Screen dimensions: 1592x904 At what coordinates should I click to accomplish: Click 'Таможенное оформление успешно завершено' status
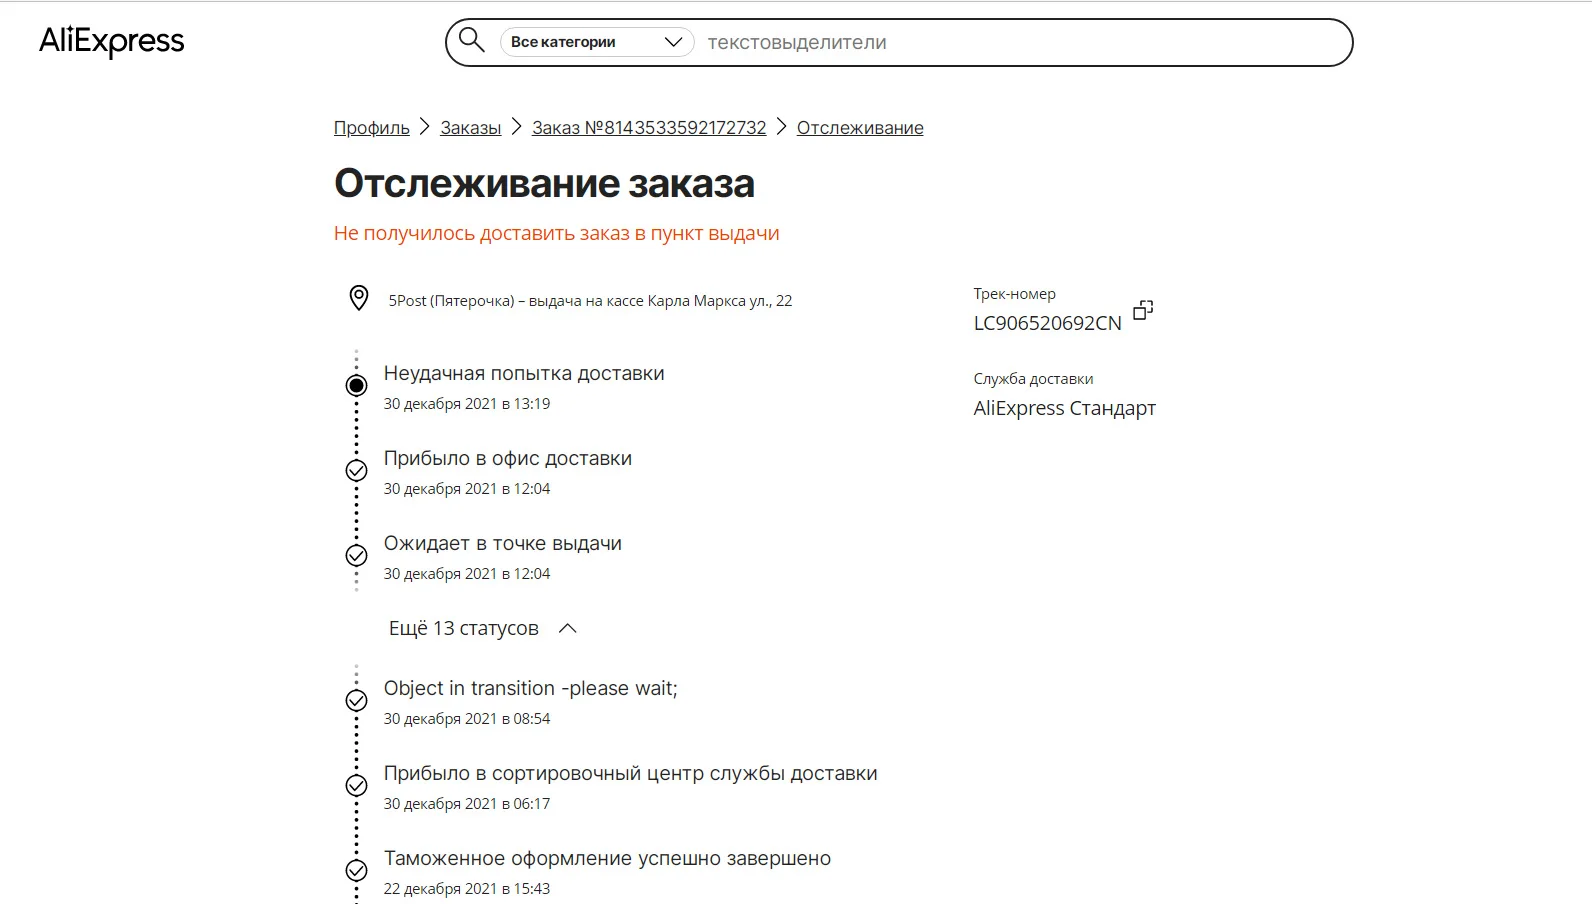point(608,859)
